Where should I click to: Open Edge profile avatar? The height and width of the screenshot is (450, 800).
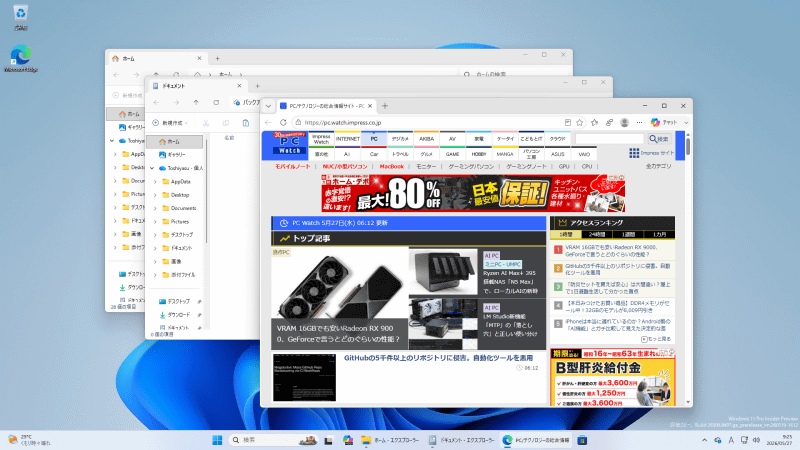624,122
